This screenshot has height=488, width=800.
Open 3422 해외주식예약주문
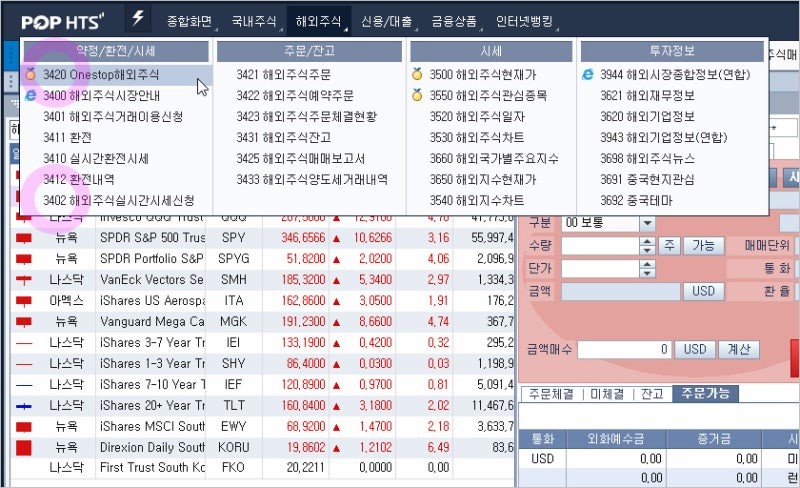(295, 95)
